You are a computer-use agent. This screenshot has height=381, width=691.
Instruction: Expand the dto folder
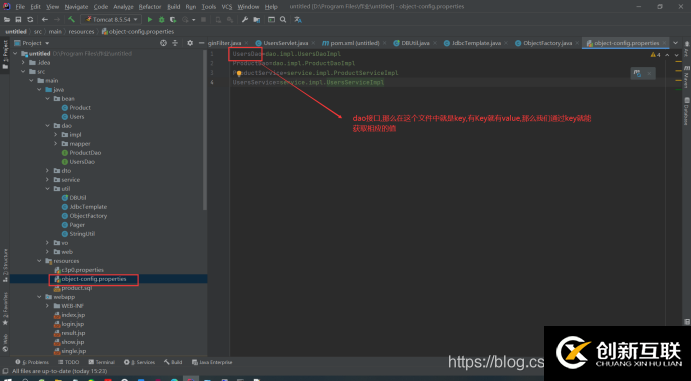click(x=48, y=171)
